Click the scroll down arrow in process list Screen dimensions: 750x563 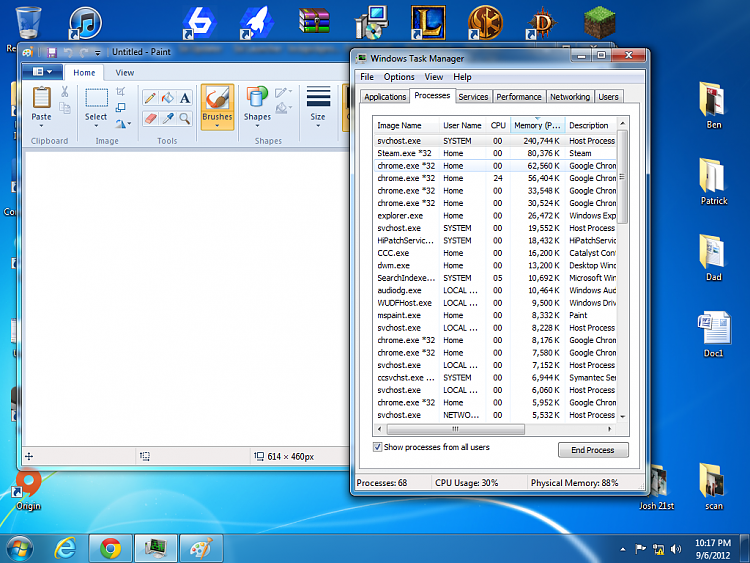622,417
